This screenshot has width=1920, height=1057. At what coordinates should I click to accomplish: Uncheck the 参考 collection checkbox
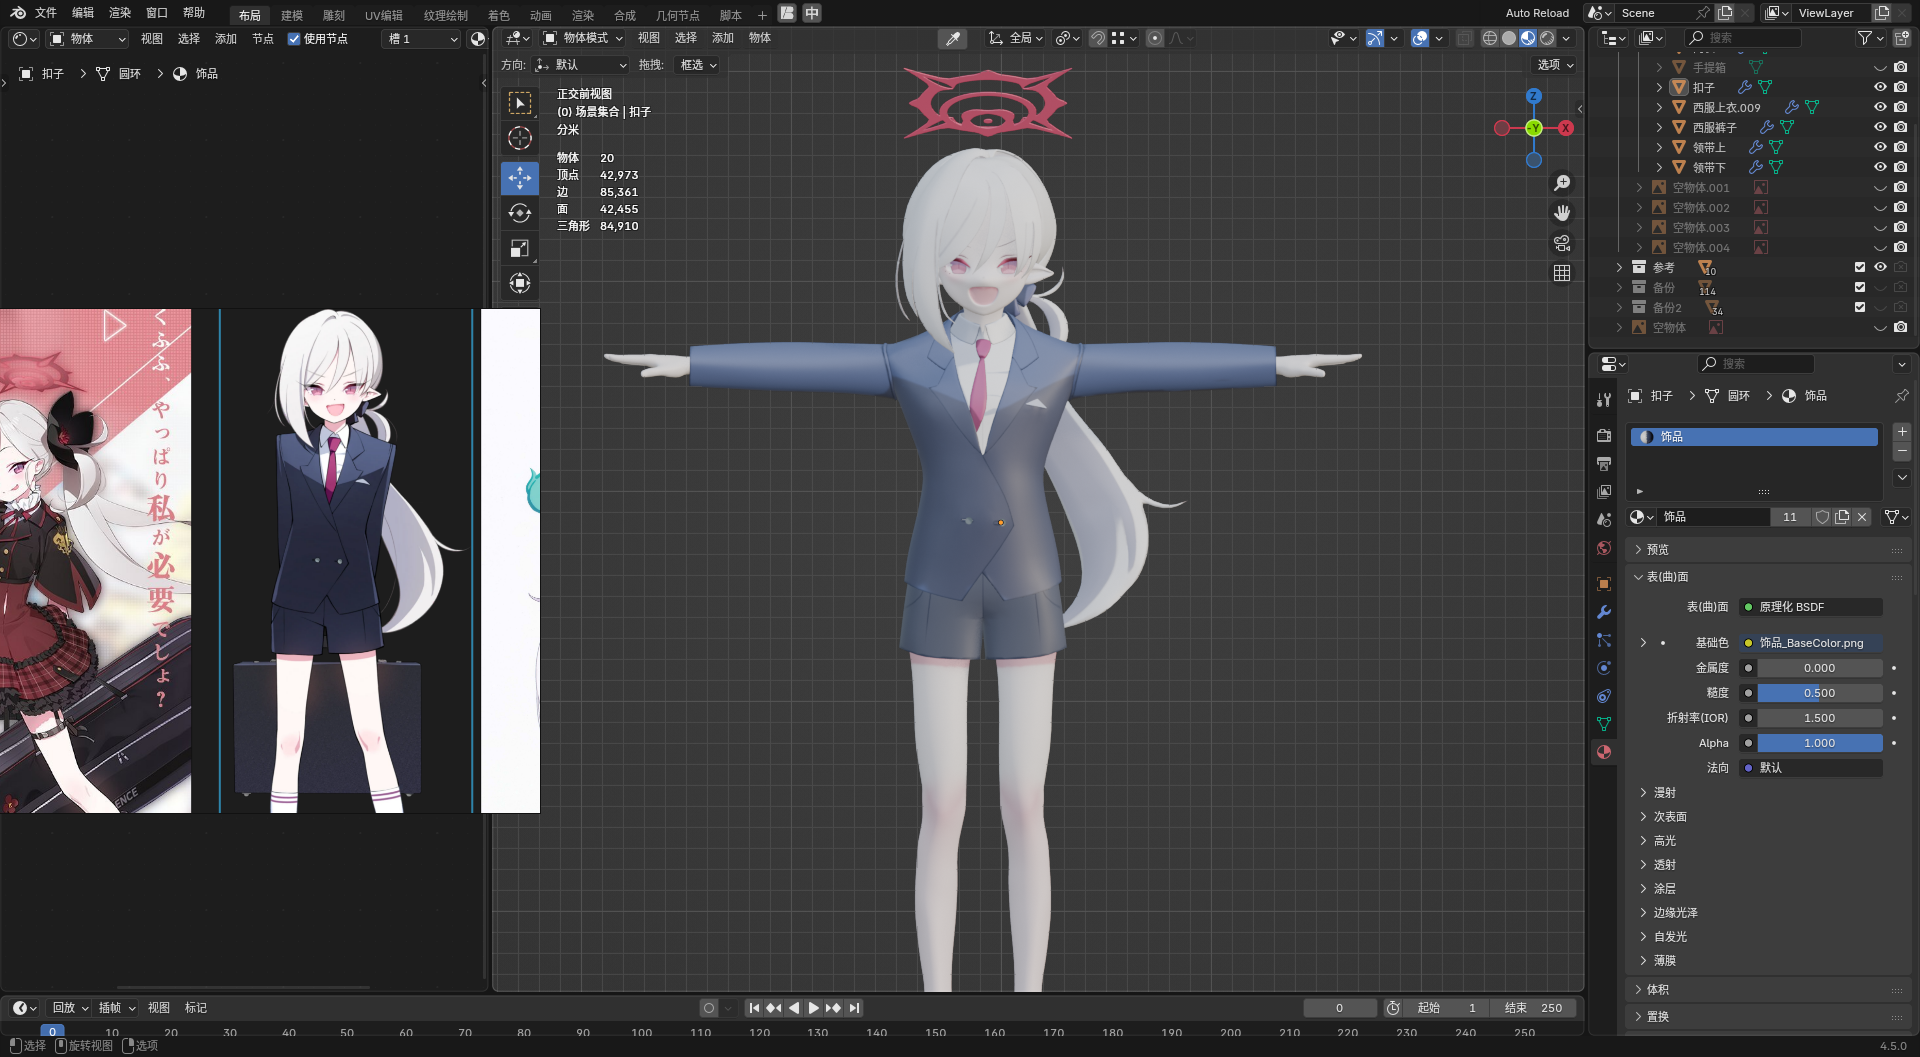(1860, 267)
